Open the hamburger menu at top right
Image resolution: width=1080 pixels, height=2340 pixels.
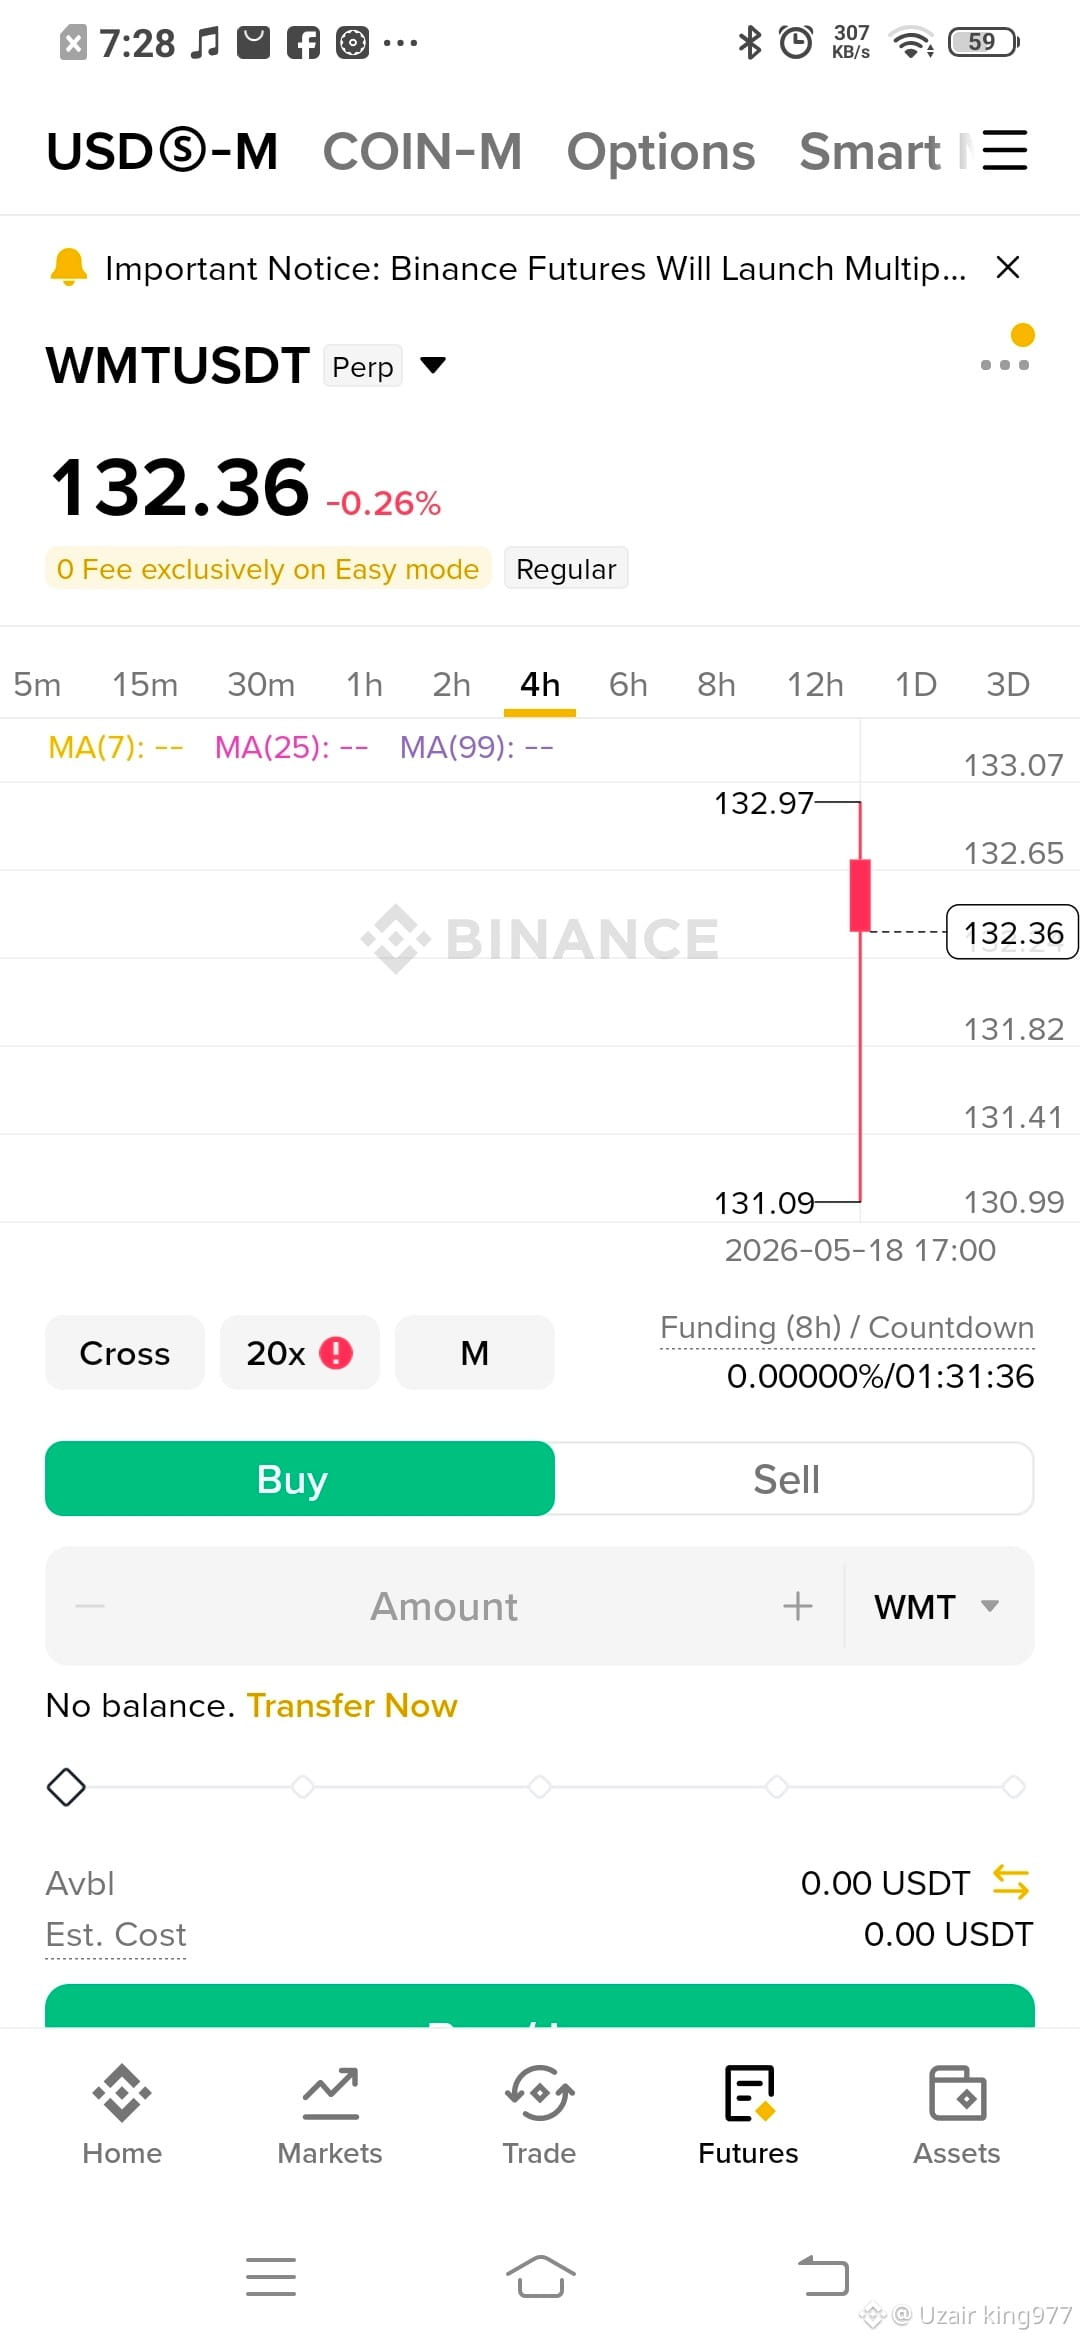coord(1005,151)
